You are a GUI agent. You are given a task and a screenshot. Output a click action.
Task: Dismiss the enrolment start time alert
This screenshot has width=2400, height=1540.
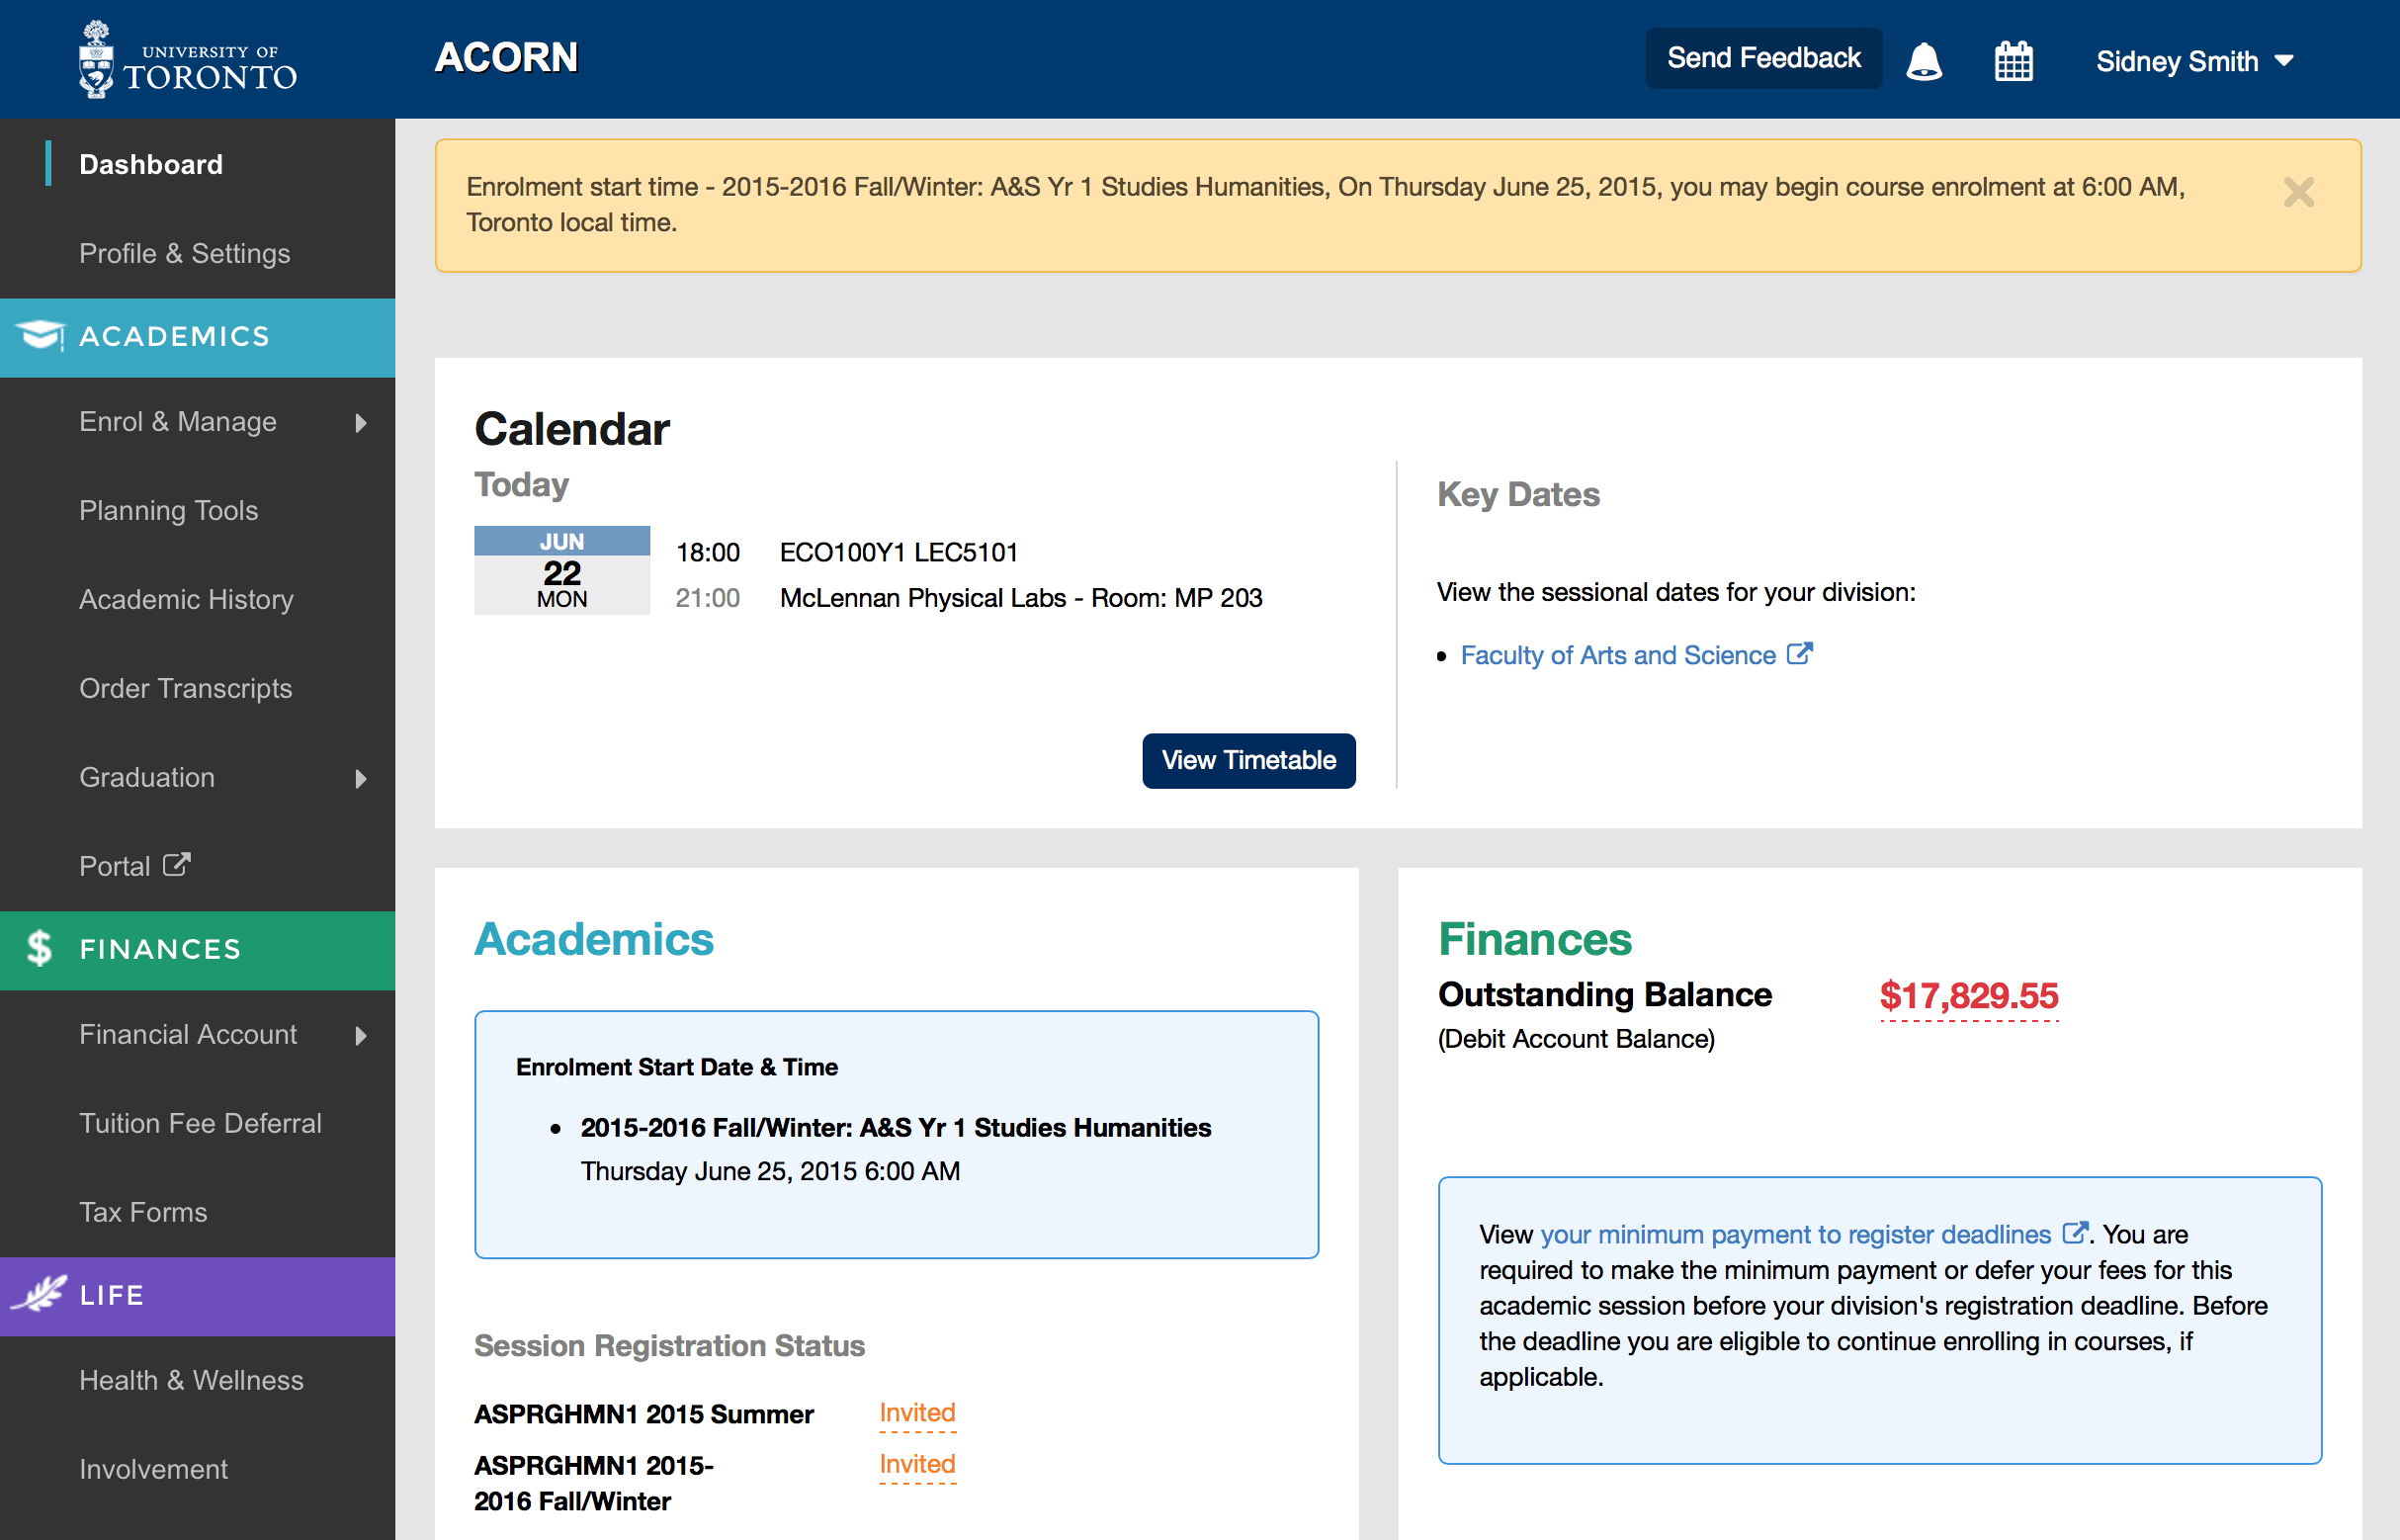pos(2298,192)
